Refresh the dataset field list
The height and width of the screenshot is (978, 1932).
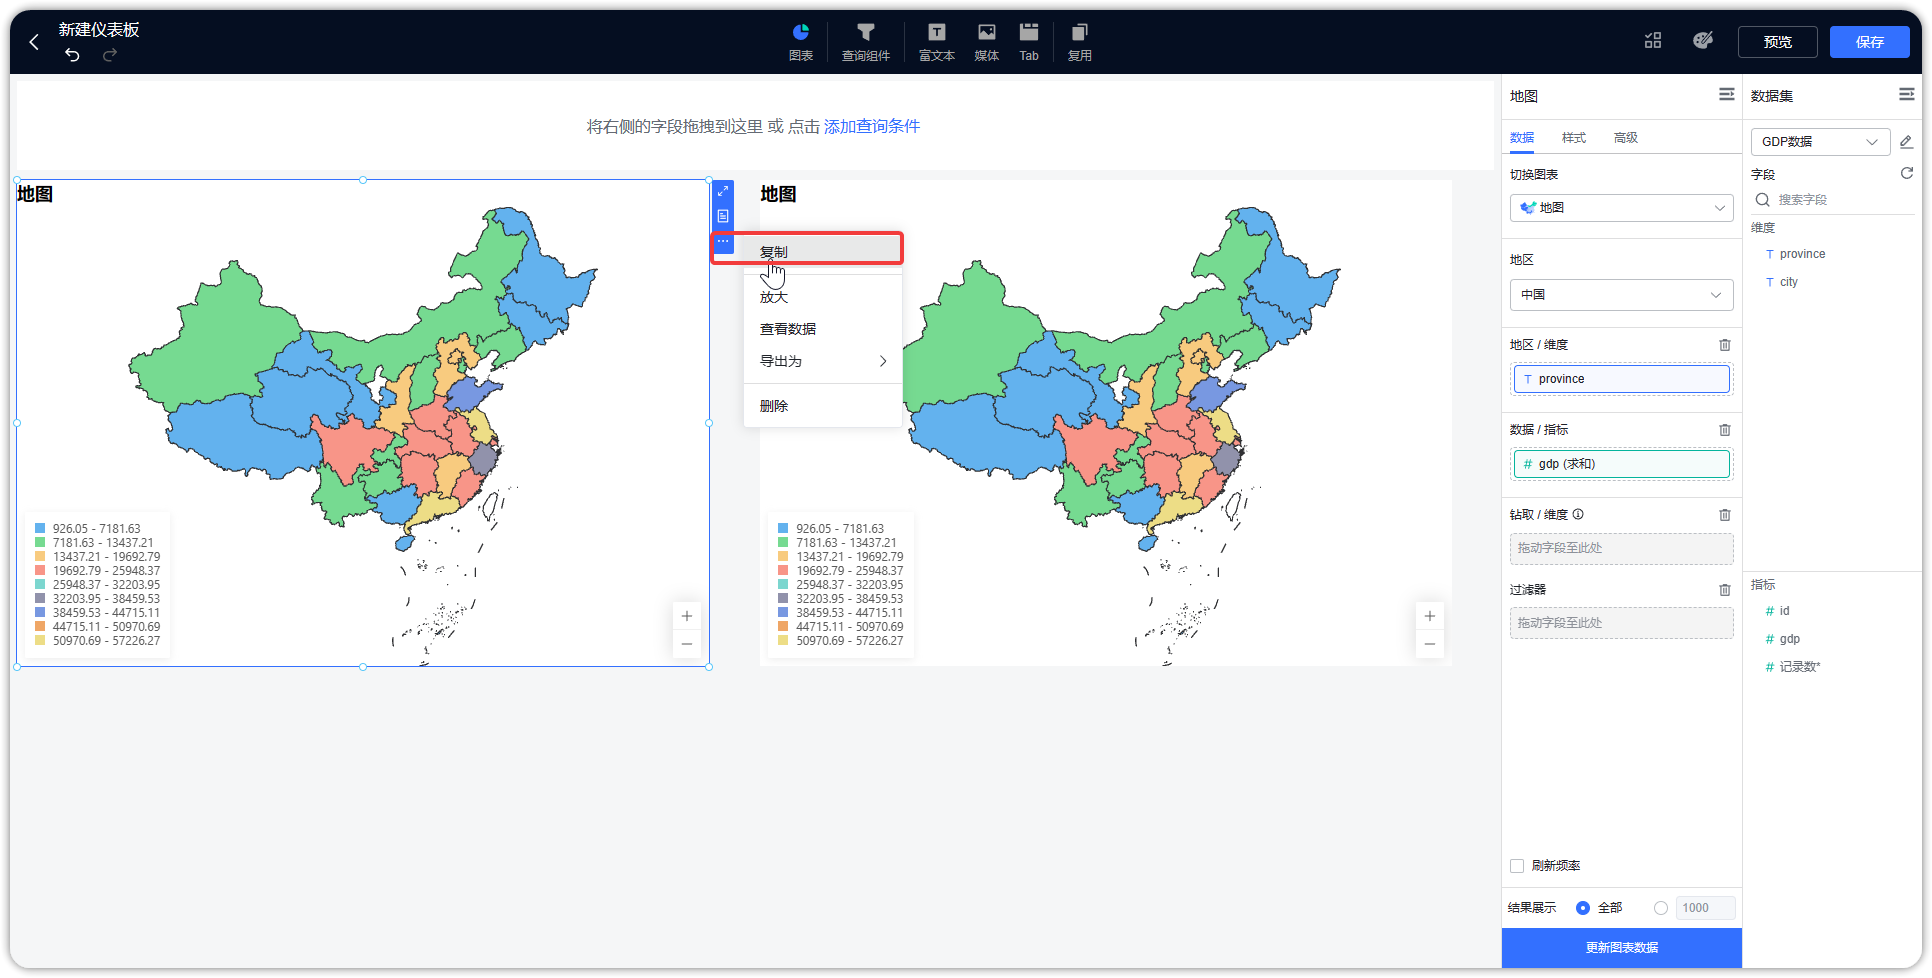point(1907,173)
